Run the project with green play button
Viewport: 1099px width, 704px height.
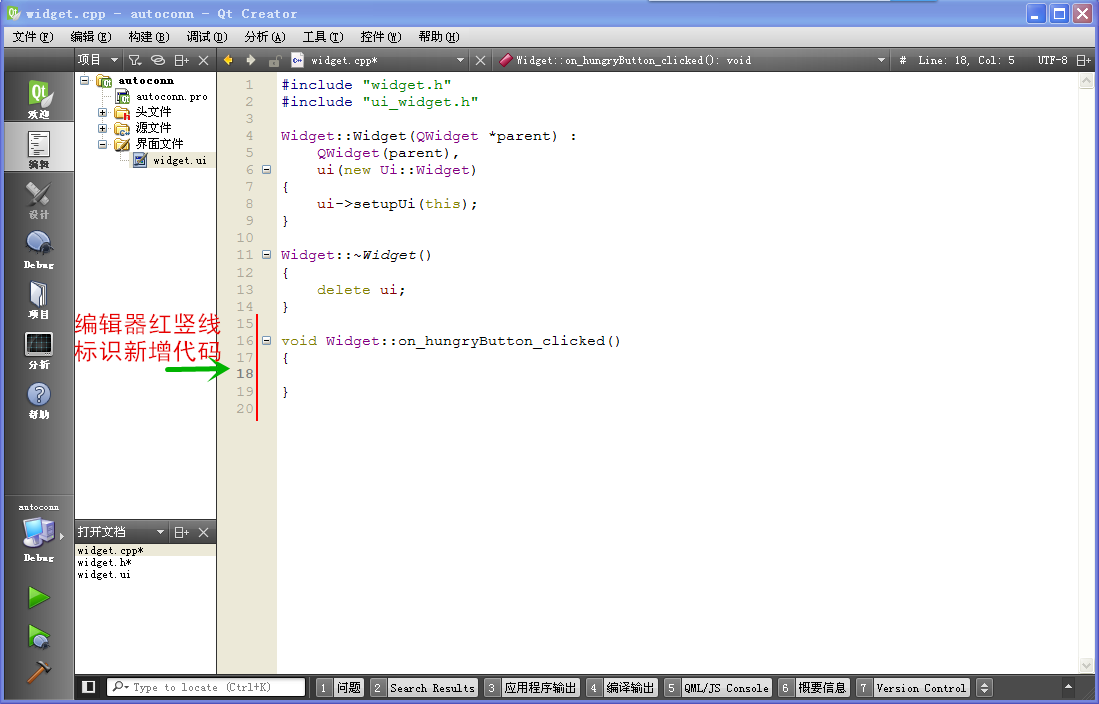coord(39,597)
